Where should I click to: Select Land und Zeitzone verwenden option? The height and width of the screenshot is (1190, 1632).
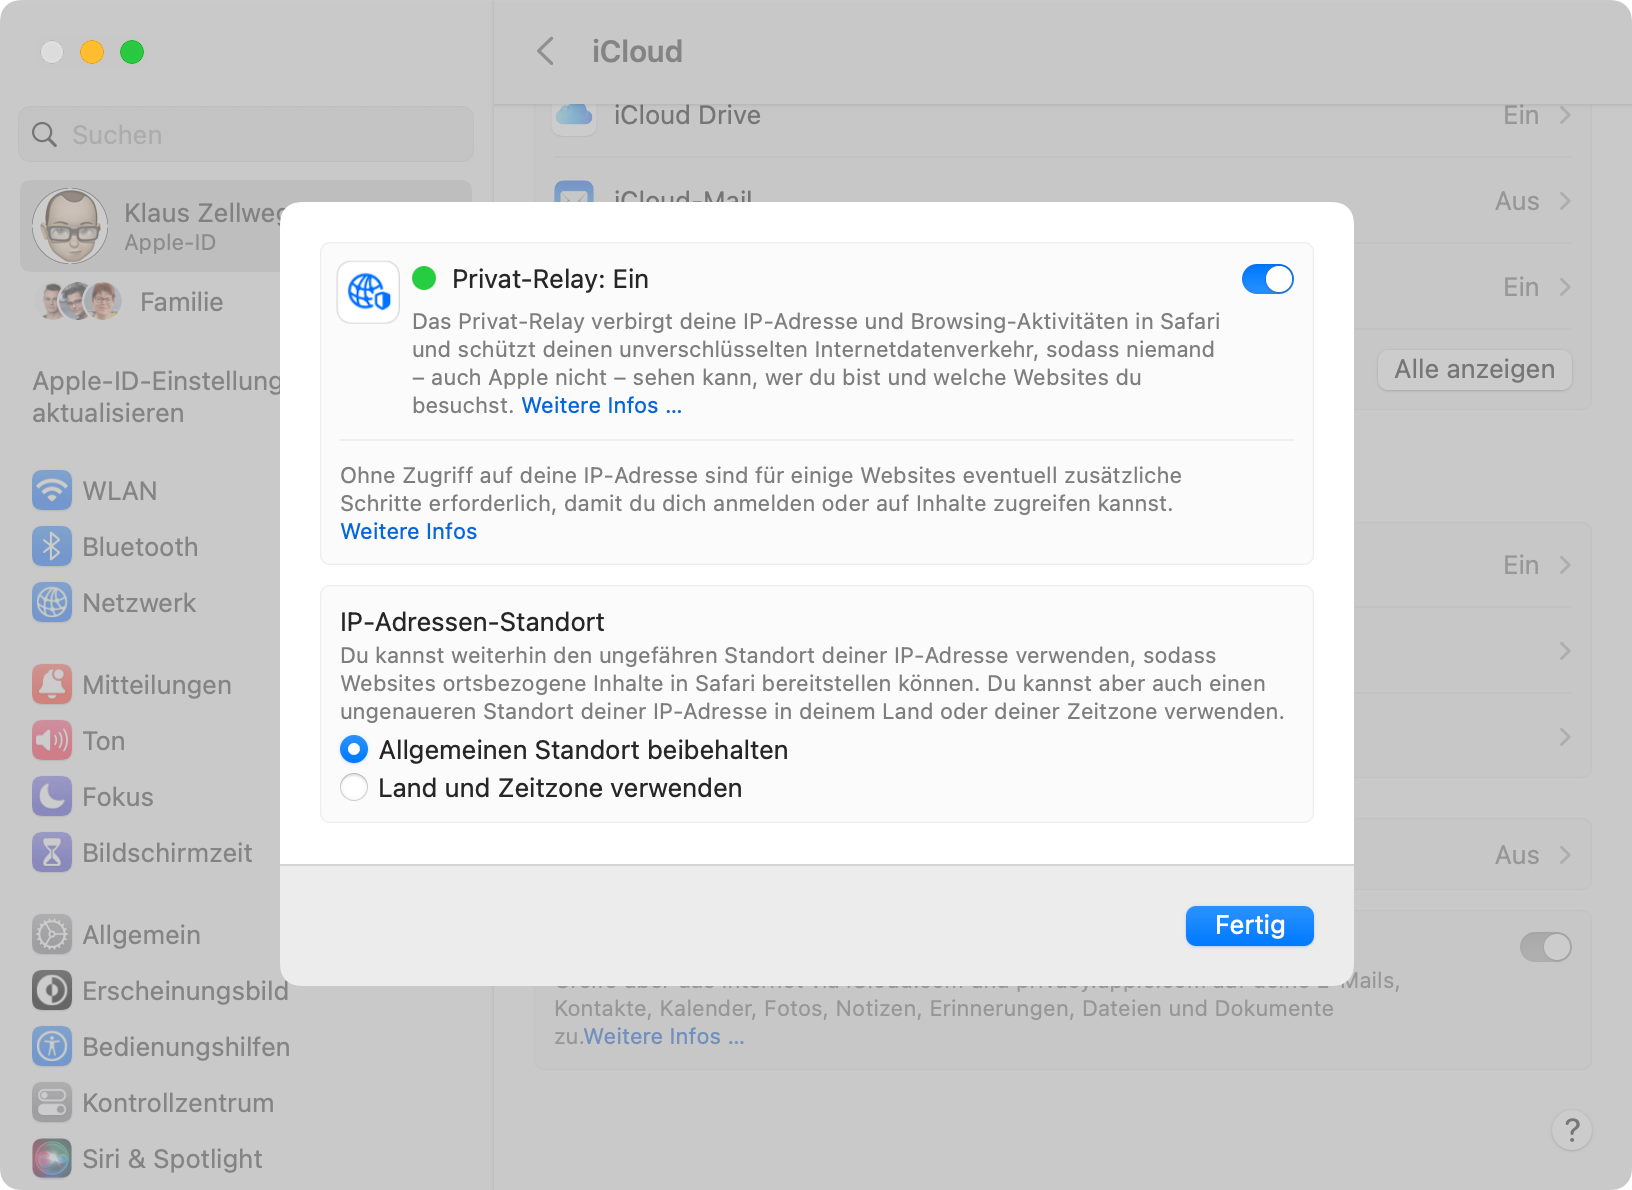354,787
